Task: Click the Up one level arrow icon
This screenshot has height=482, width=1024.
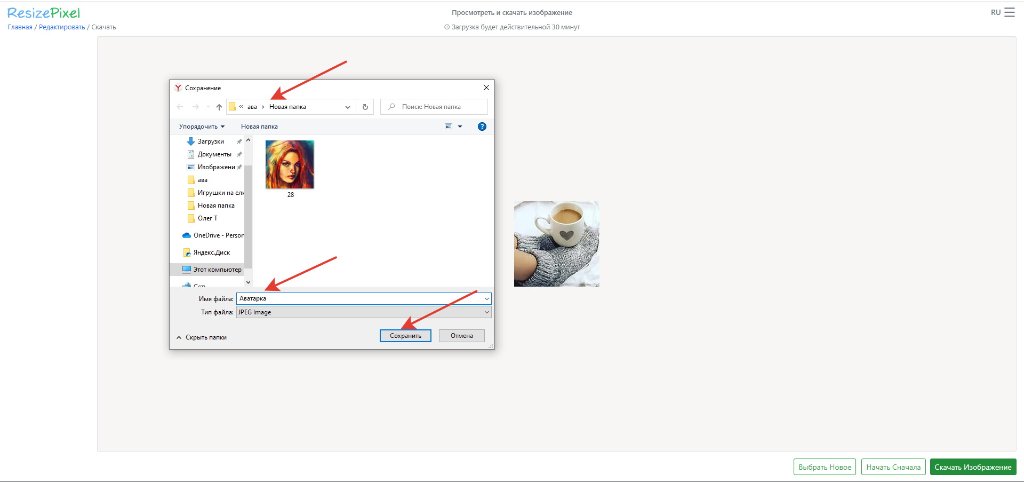Action: pos(219,107)
